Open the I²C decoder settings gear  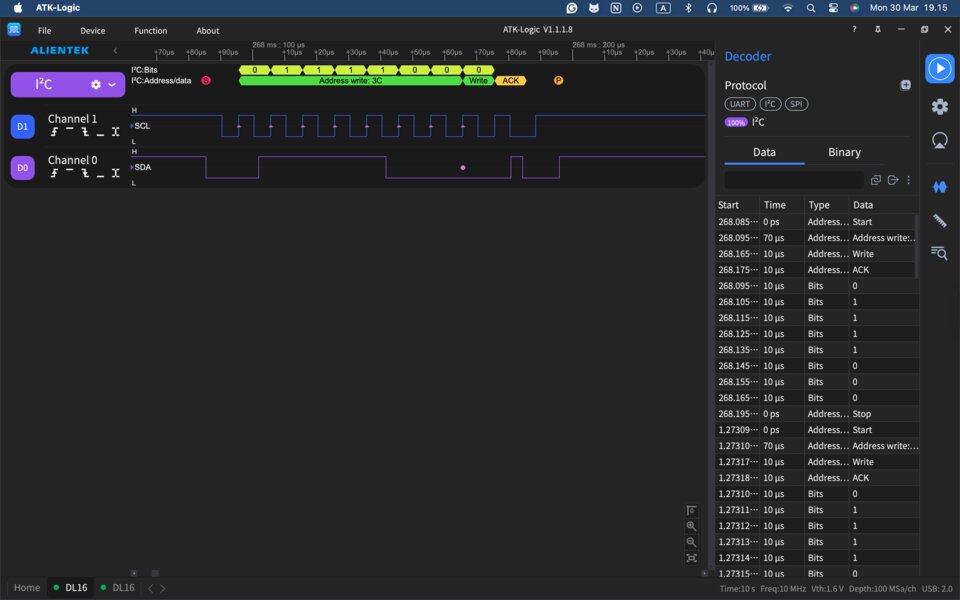96,85
